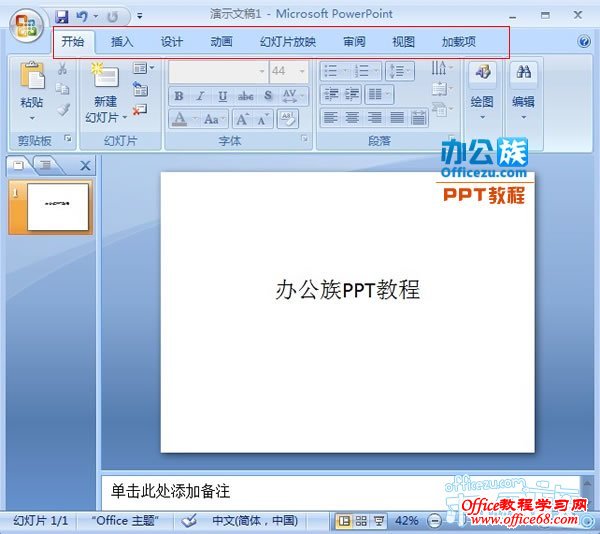The image size is (600, 534).
Task: Undo the last action
Action: click(82, 16)
